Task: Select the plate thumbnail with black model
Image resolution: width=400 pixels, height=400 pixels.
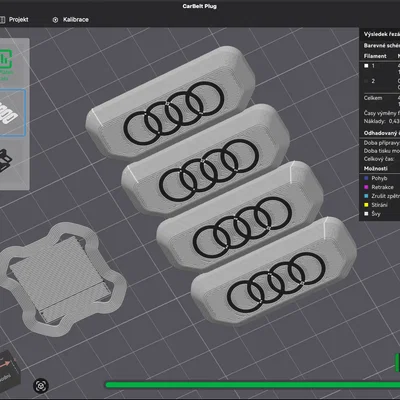Action: (x=7, y=160)
